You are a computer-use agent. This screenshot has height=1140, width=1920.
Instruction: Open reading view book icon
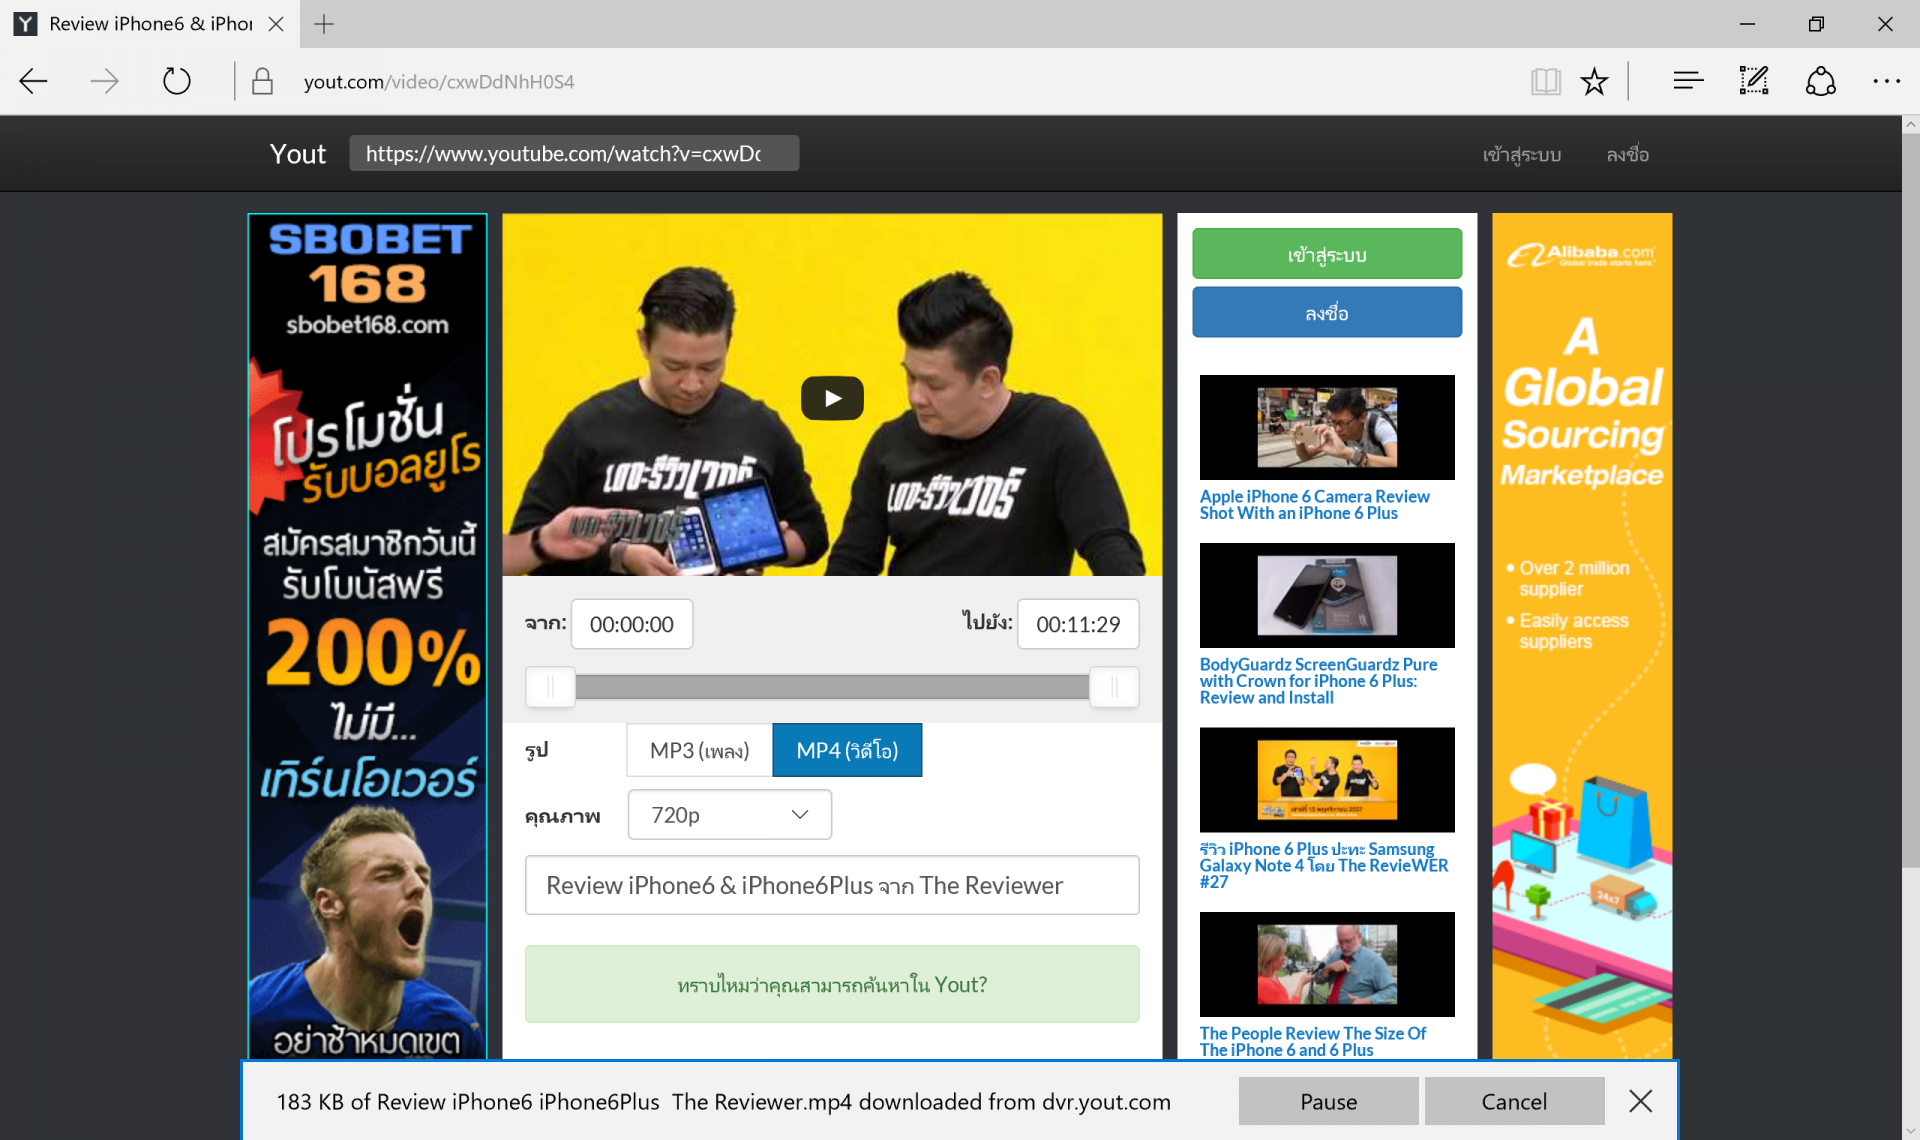click(1546, 82)
